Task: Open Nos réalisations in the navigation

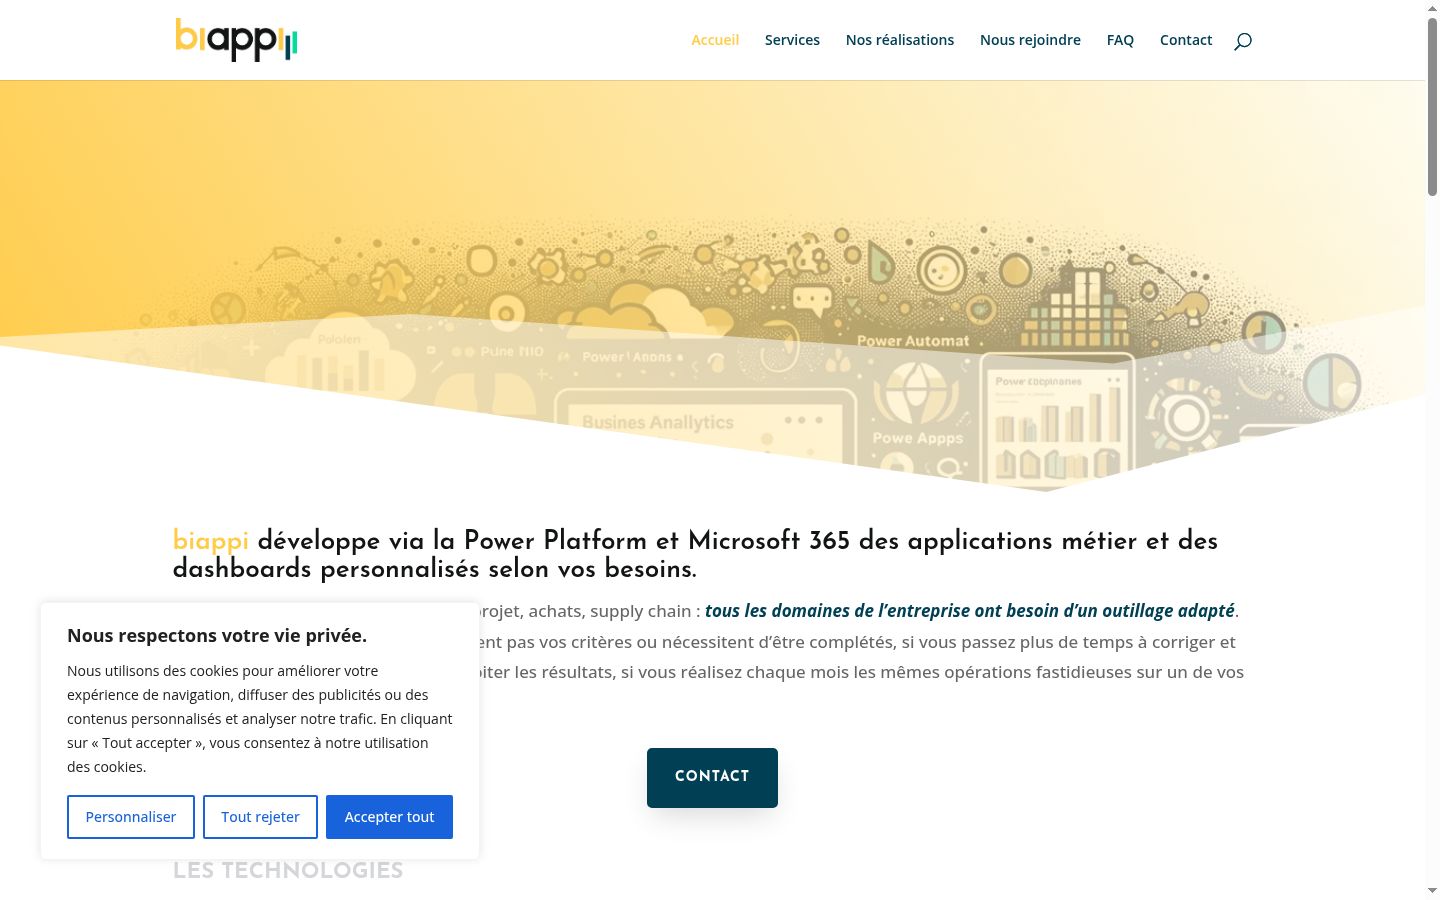Action: 900,40
